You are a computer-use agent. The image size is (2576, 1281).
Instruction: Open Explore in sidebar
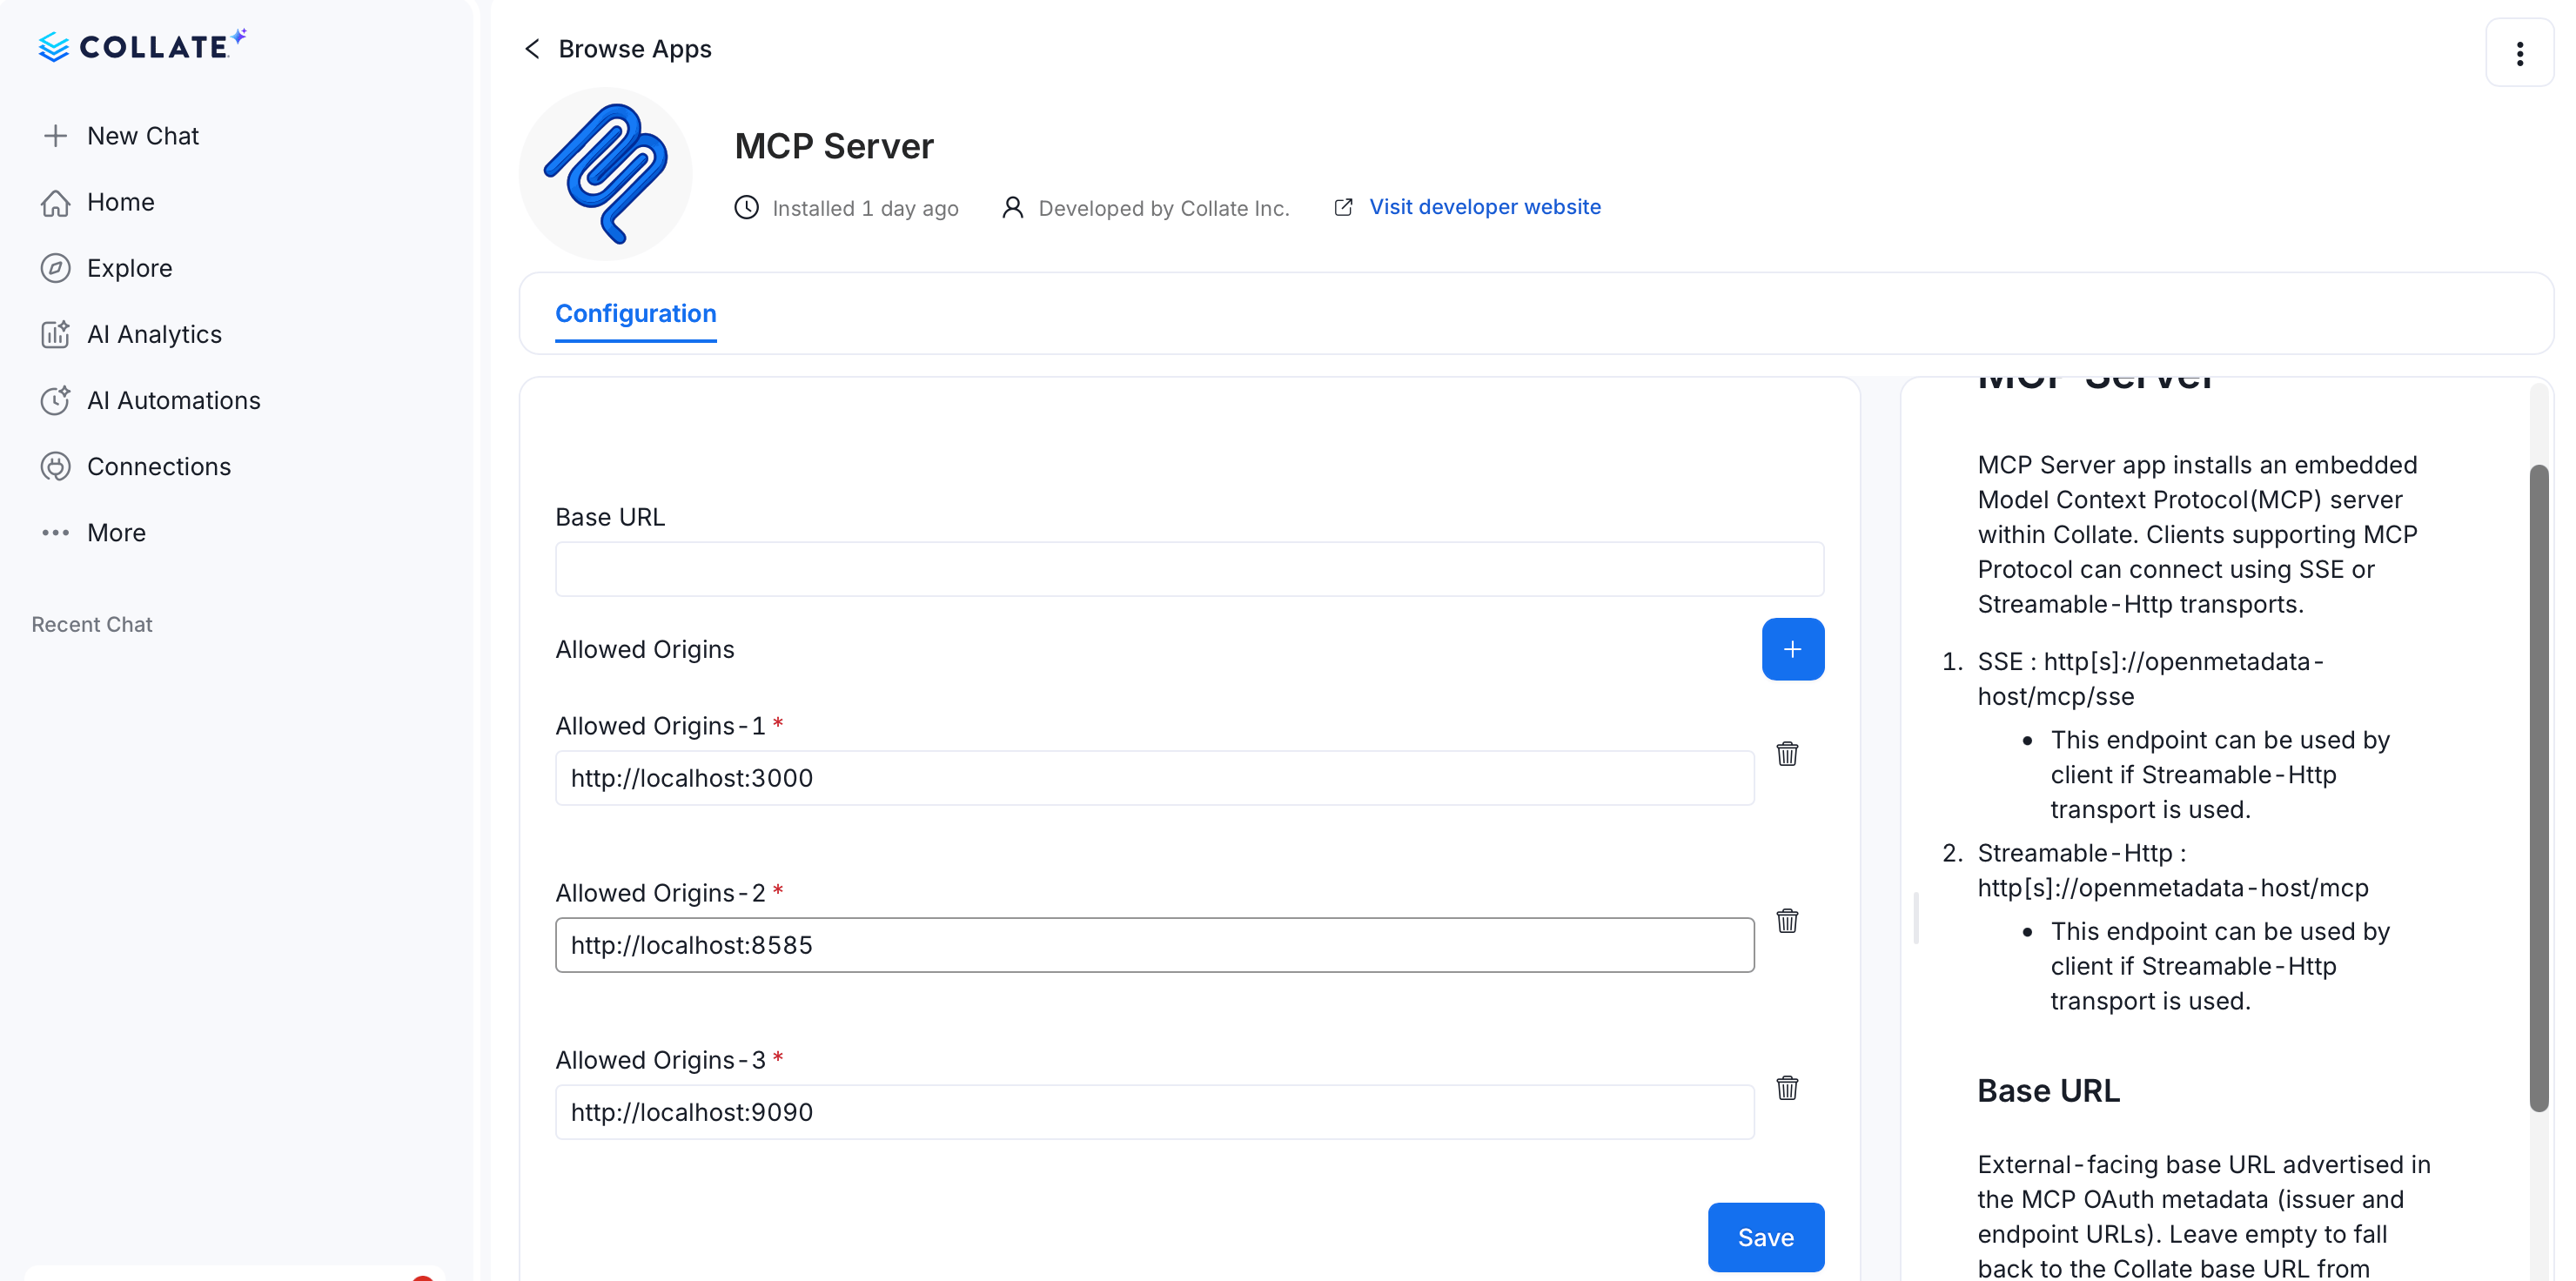click(130, 268)
